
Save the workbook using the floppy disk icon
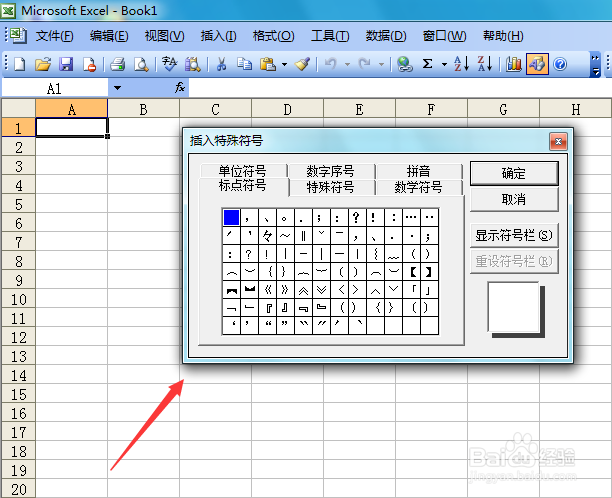pos(66,64)
